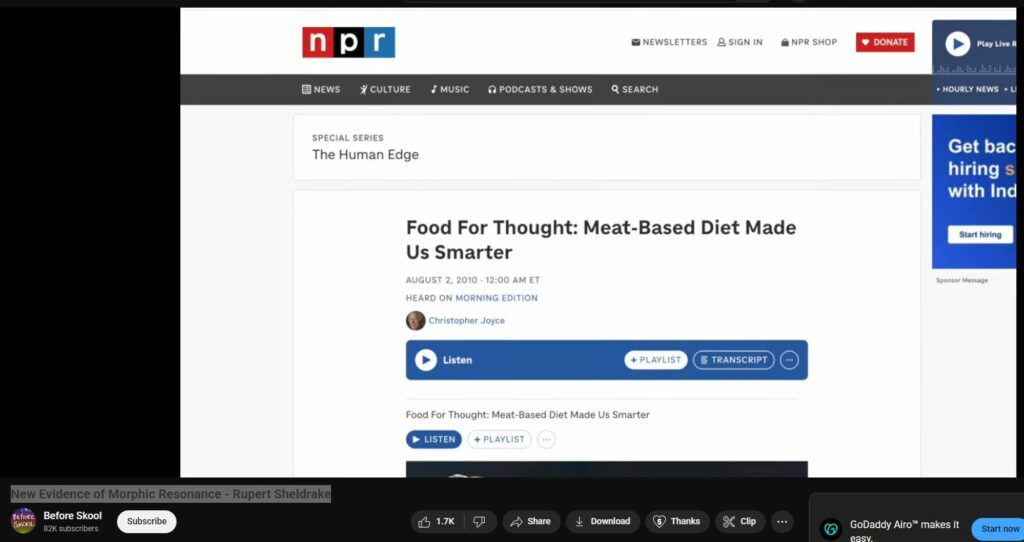Expand the audio player more options
Image resolution: width=1024 pixels, height=542 pixels.
click(x=789, y=360)
